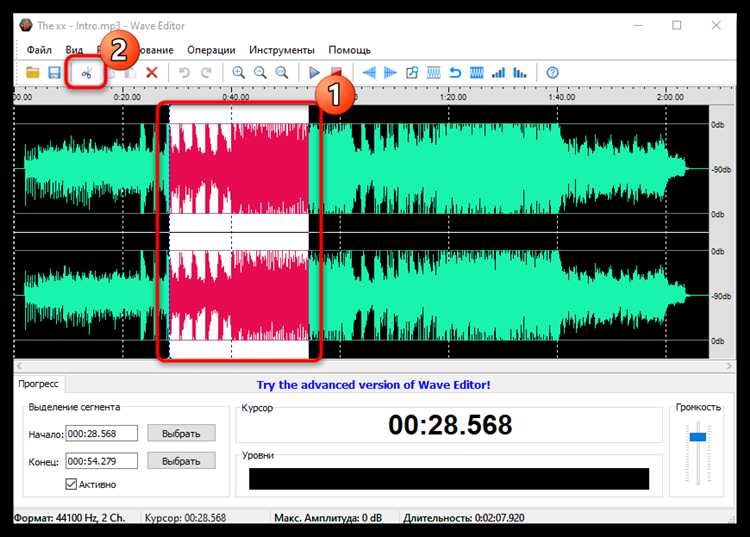750x537 pixels.
Task: Click the blue left-pointing triangle icon
Action: [x=369, y=73]
